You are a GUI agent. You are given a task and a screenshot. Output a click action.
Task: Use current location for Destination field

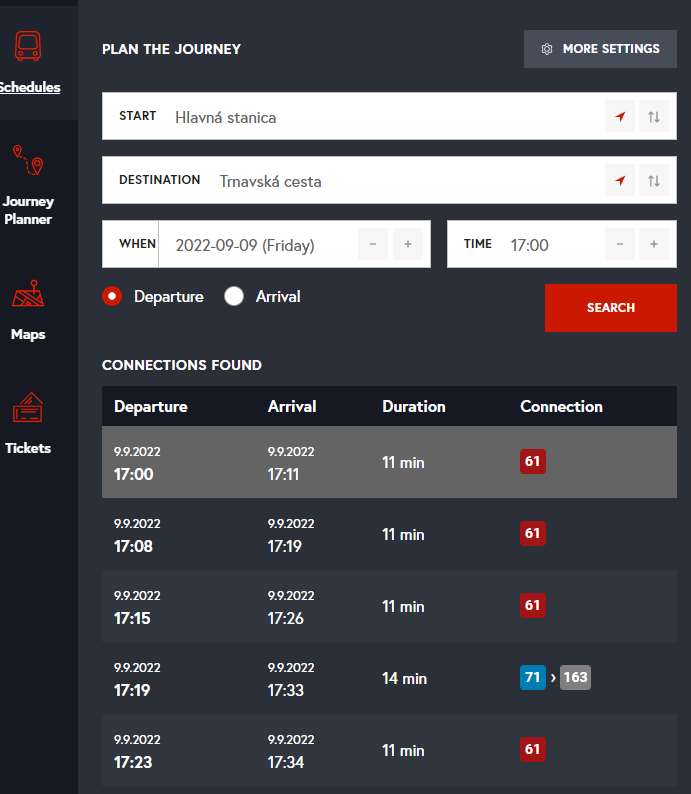(x=620, y=181)
